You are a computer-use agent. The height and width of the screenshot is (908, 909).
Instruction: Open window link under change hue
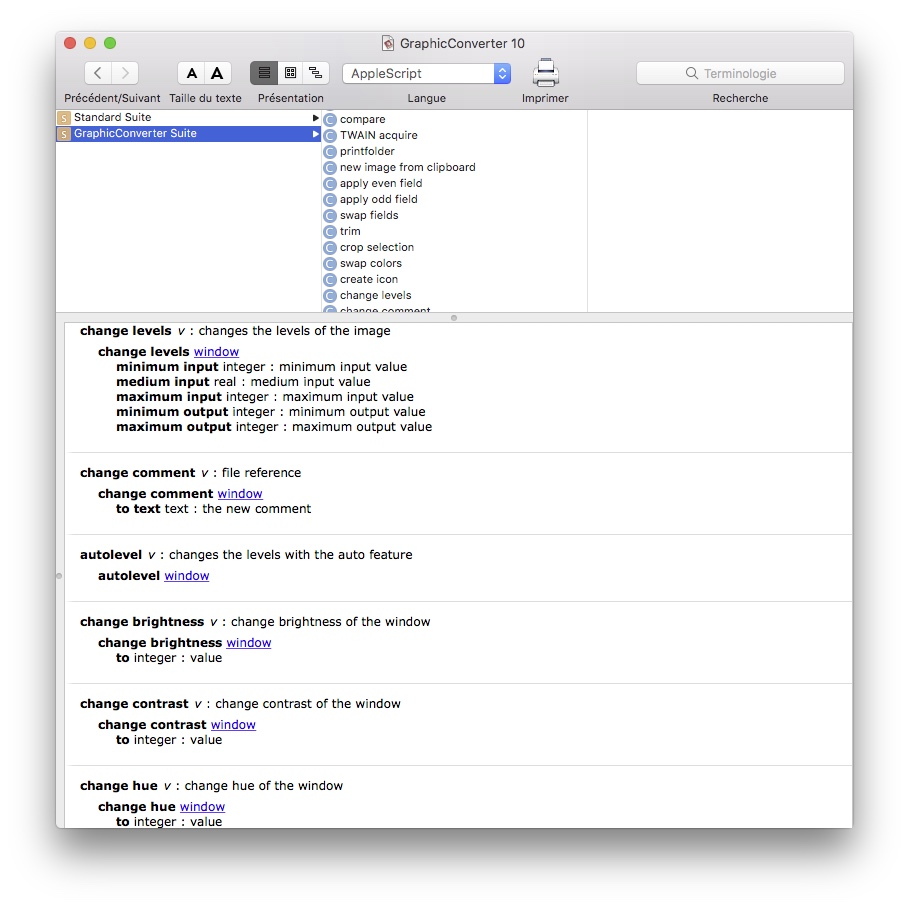pyautogui.click(x=202, y=807)
